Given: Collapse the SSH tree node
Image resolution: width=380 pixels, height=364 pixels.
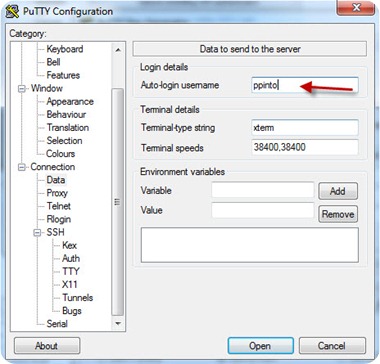Looking at the screenshot, I should (x=38, y=233).
